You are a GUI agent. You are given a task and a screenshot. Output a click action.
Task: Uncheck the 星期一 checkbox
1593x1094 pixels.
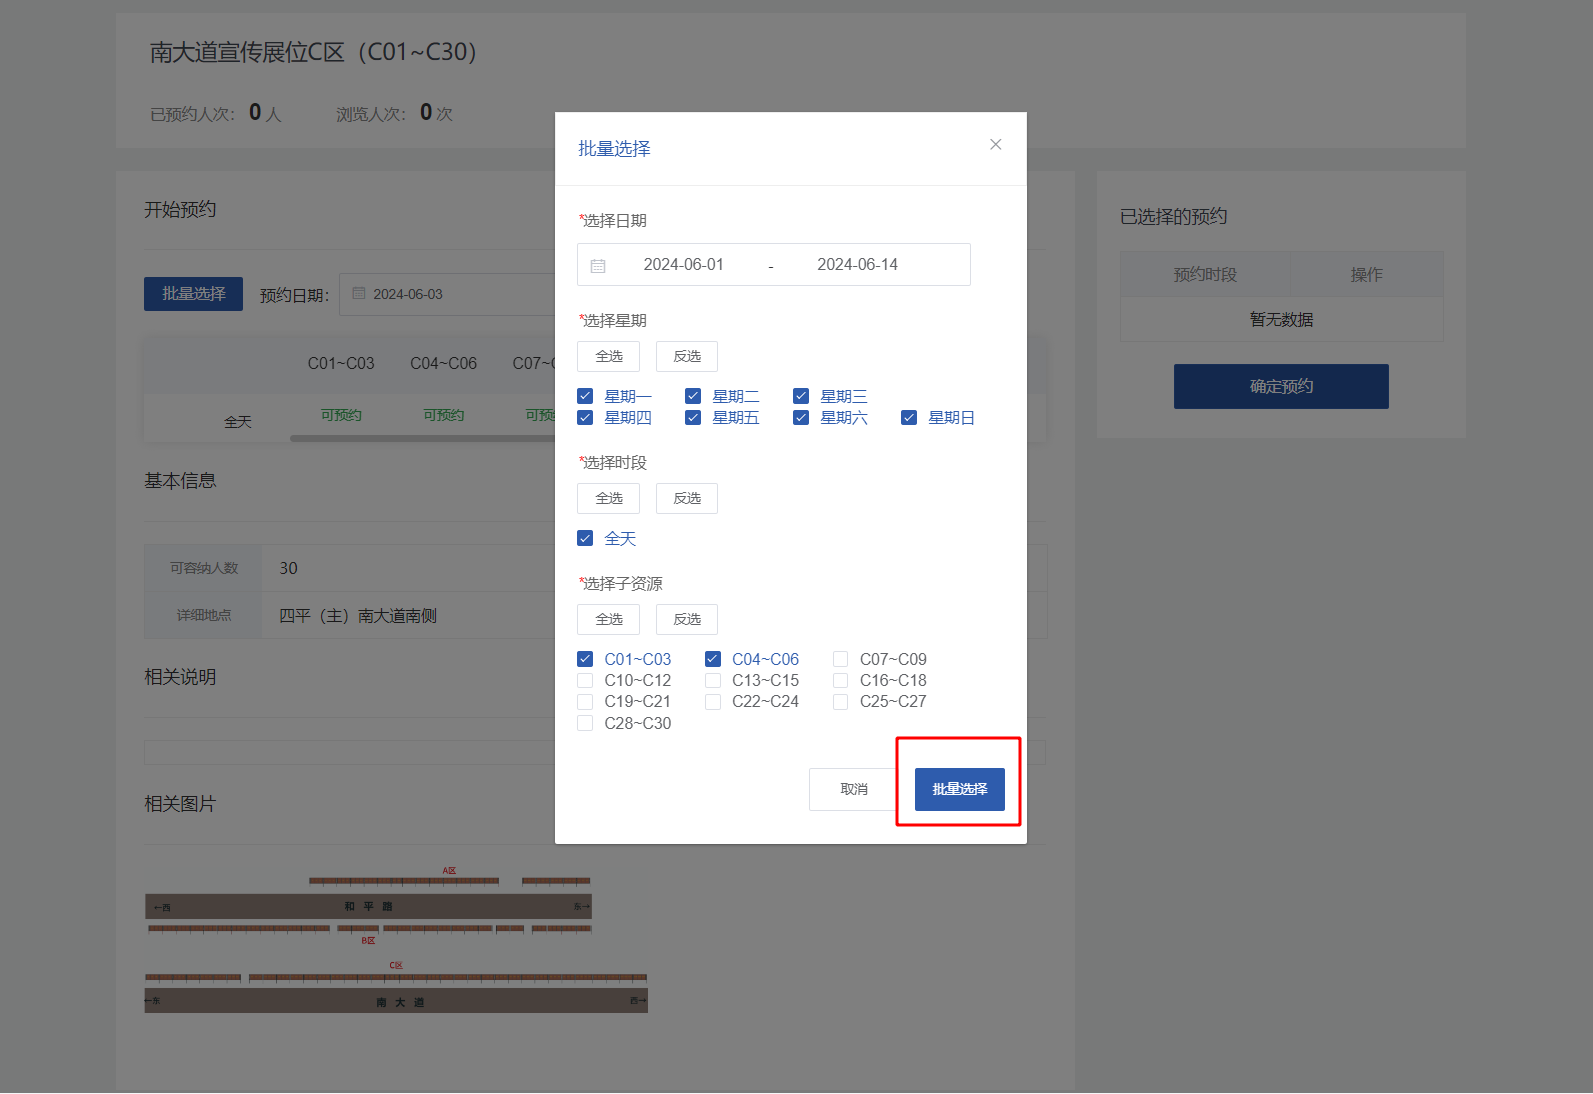586,396
